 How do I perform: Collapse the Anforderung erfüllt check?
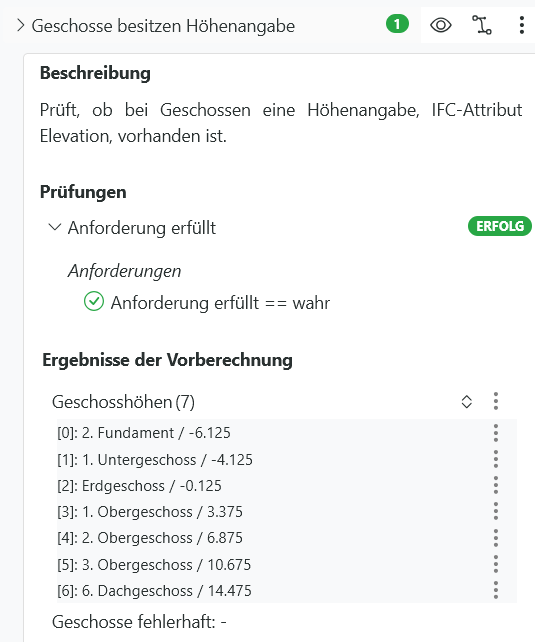coord(55,227)
